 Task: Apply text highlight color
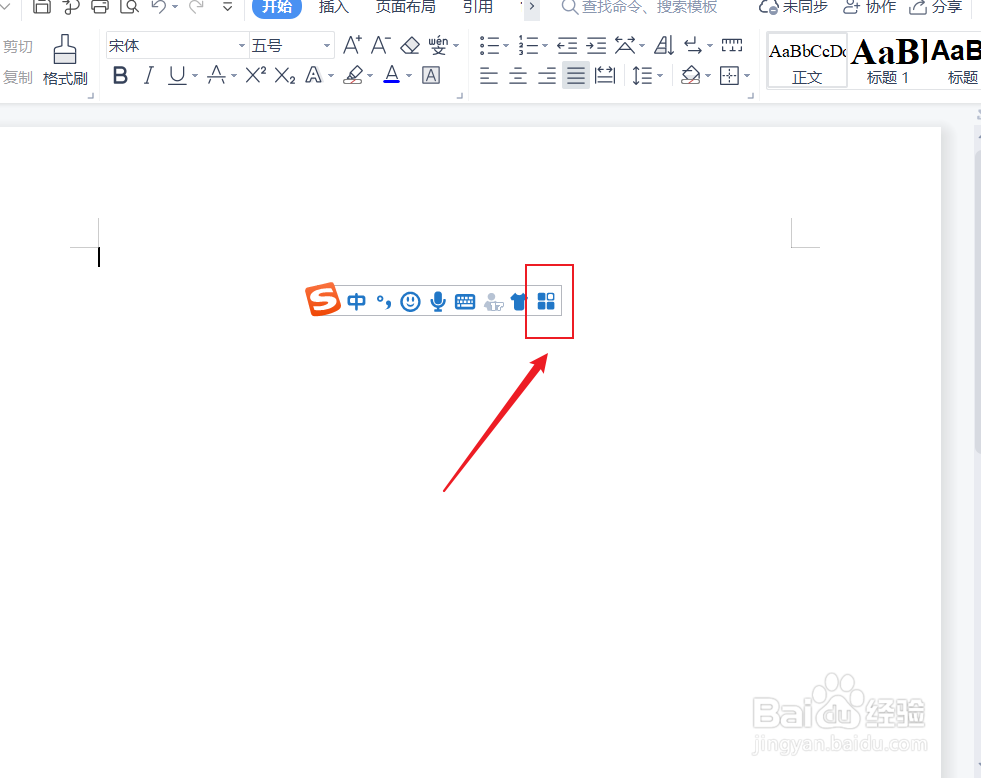pyautogui.click(x=353, y=76)
